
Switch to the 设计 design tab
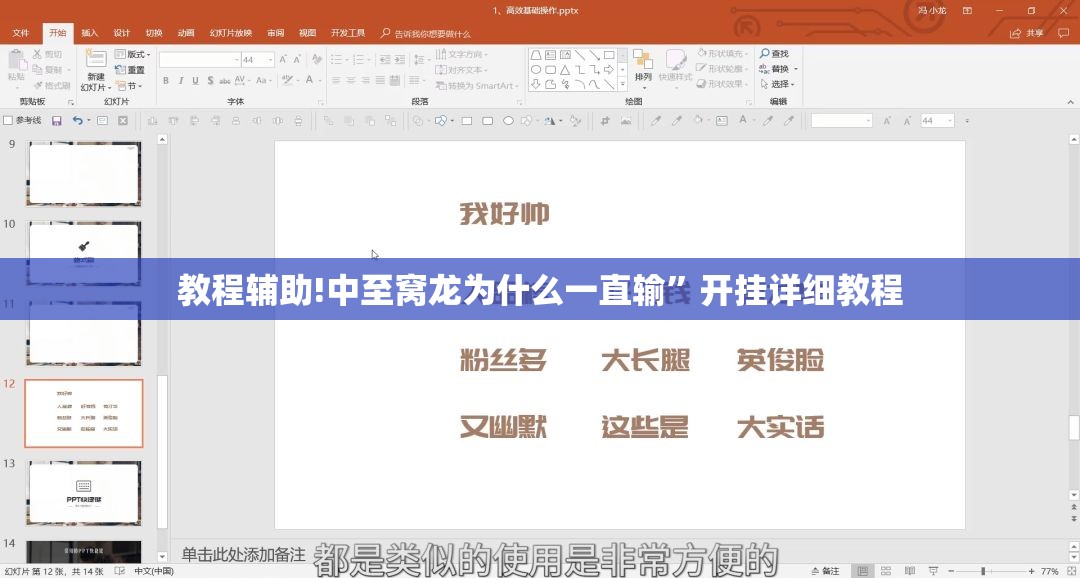(x=122, y=33)
